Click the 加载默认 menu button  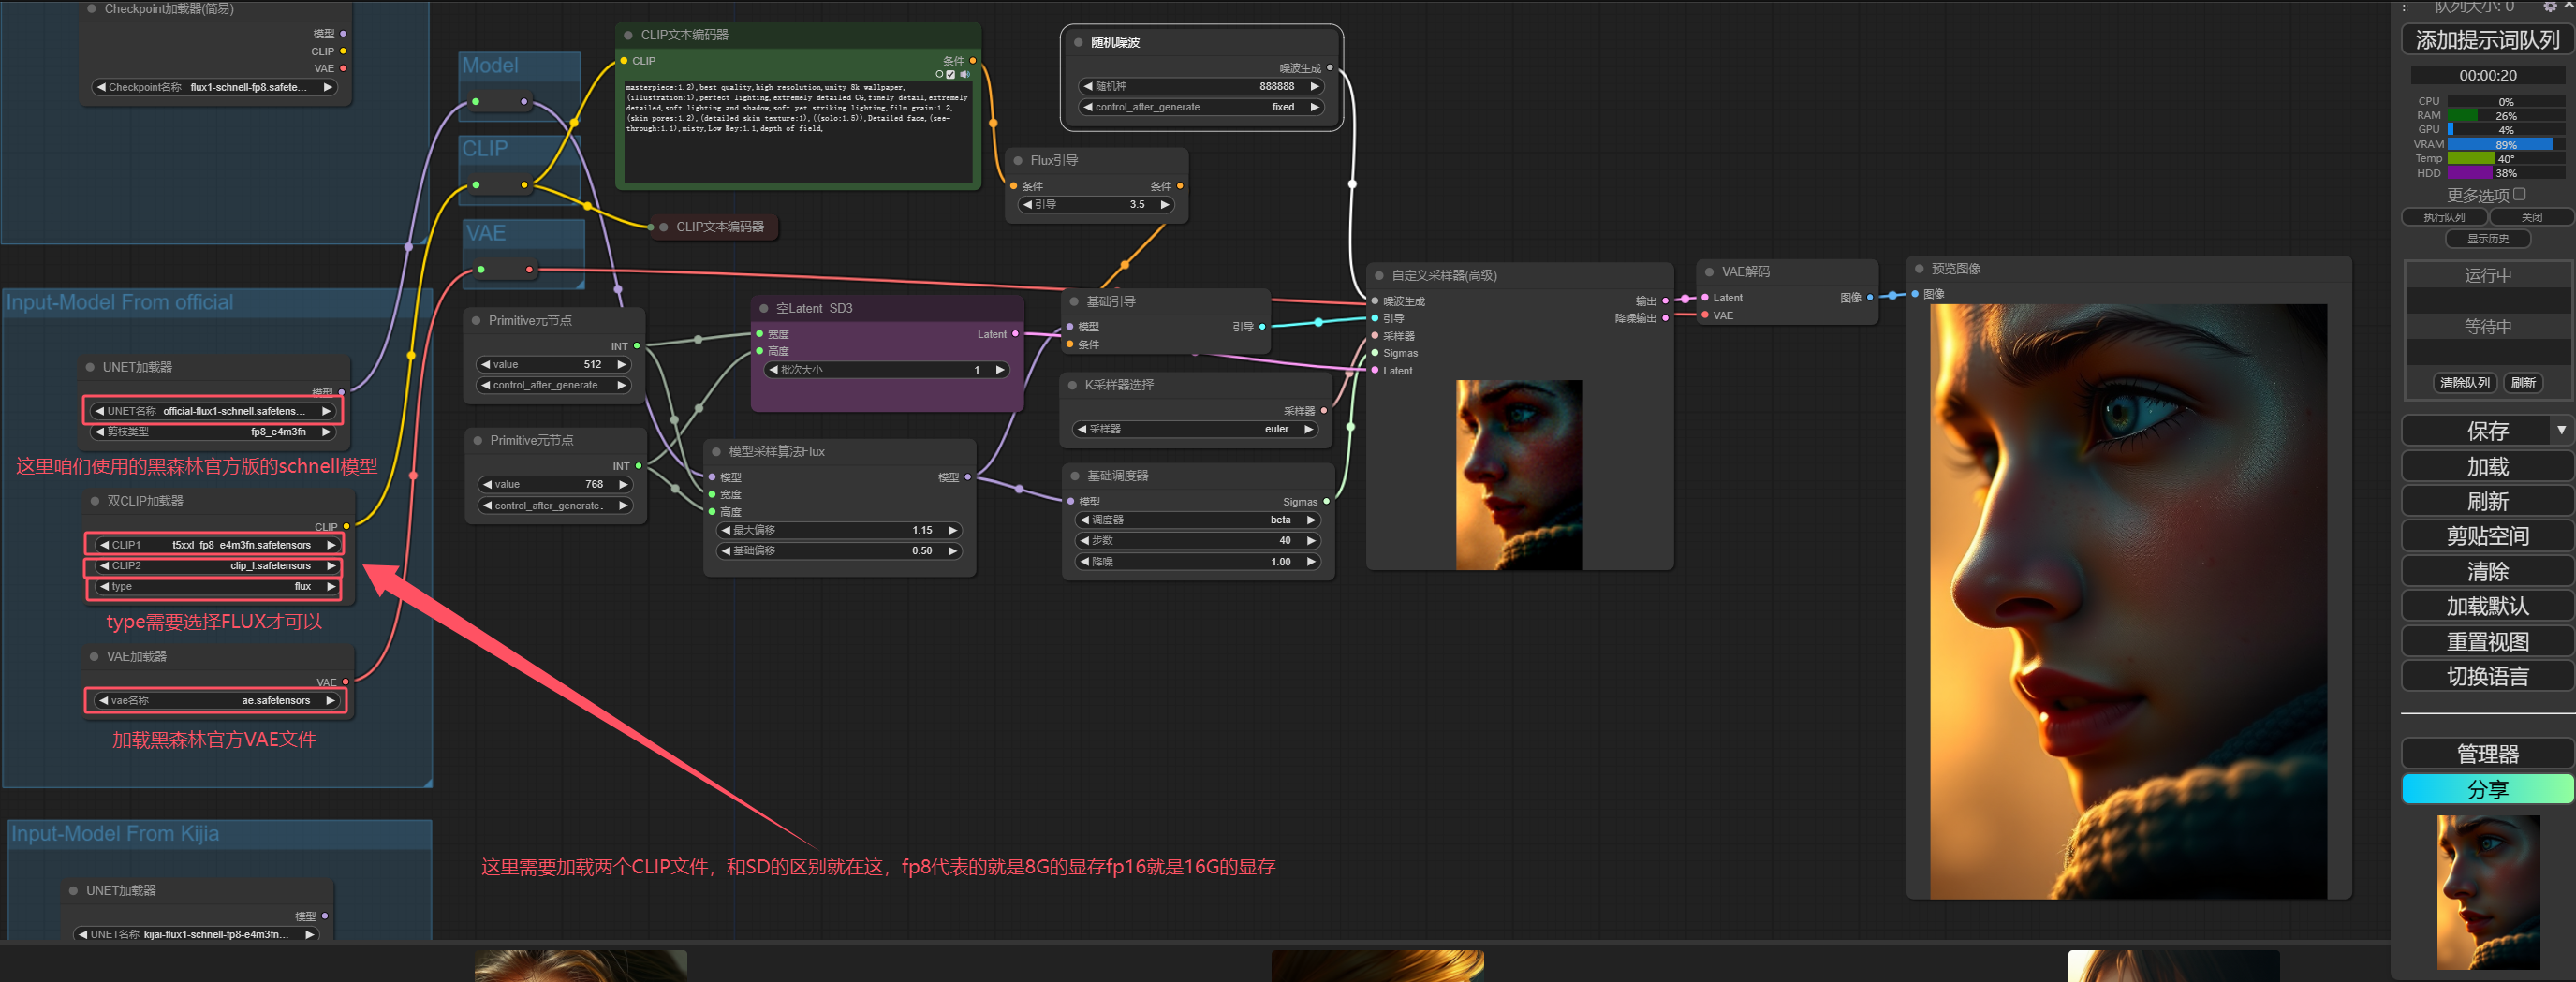(x=2487, y=606)
